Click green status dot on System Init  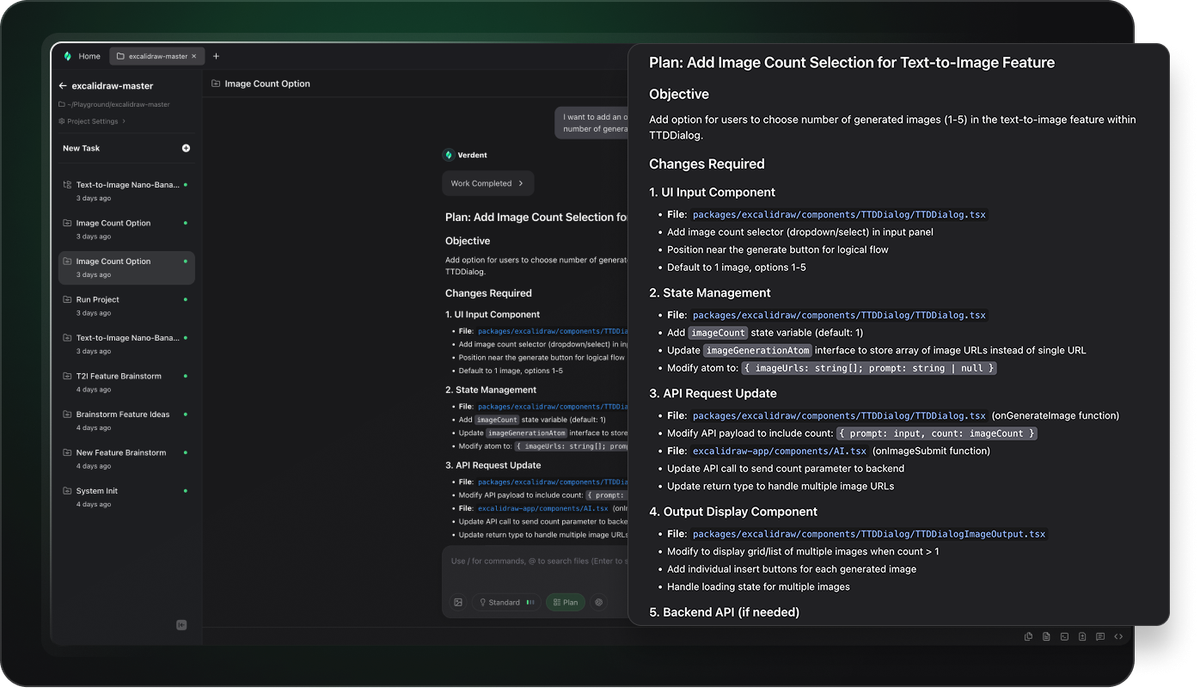point(186,491)
